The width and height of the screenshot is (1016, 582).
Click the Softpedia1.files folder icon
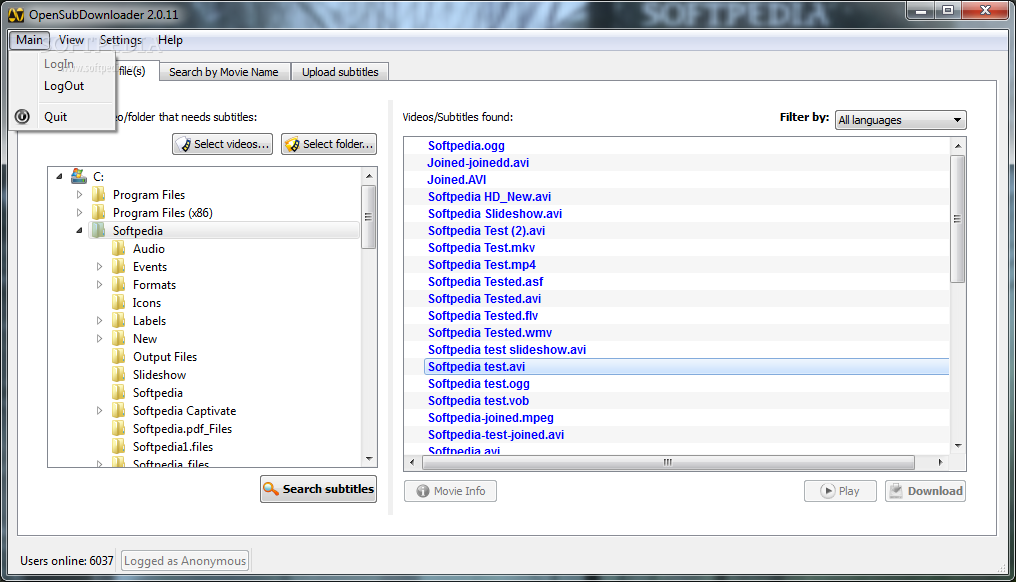119,447
